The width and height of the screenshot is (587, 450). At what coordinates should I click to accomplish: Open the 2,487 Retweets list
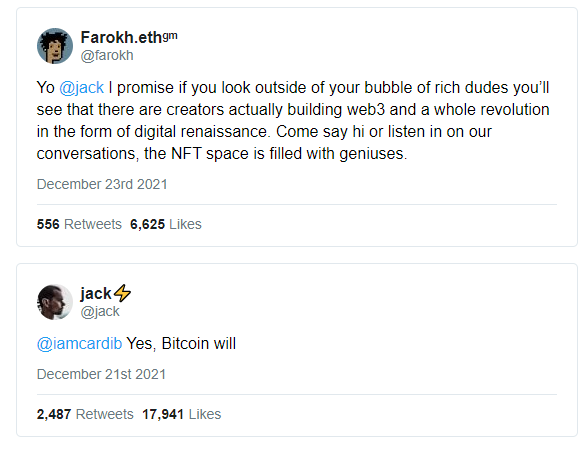click(85, 414)
